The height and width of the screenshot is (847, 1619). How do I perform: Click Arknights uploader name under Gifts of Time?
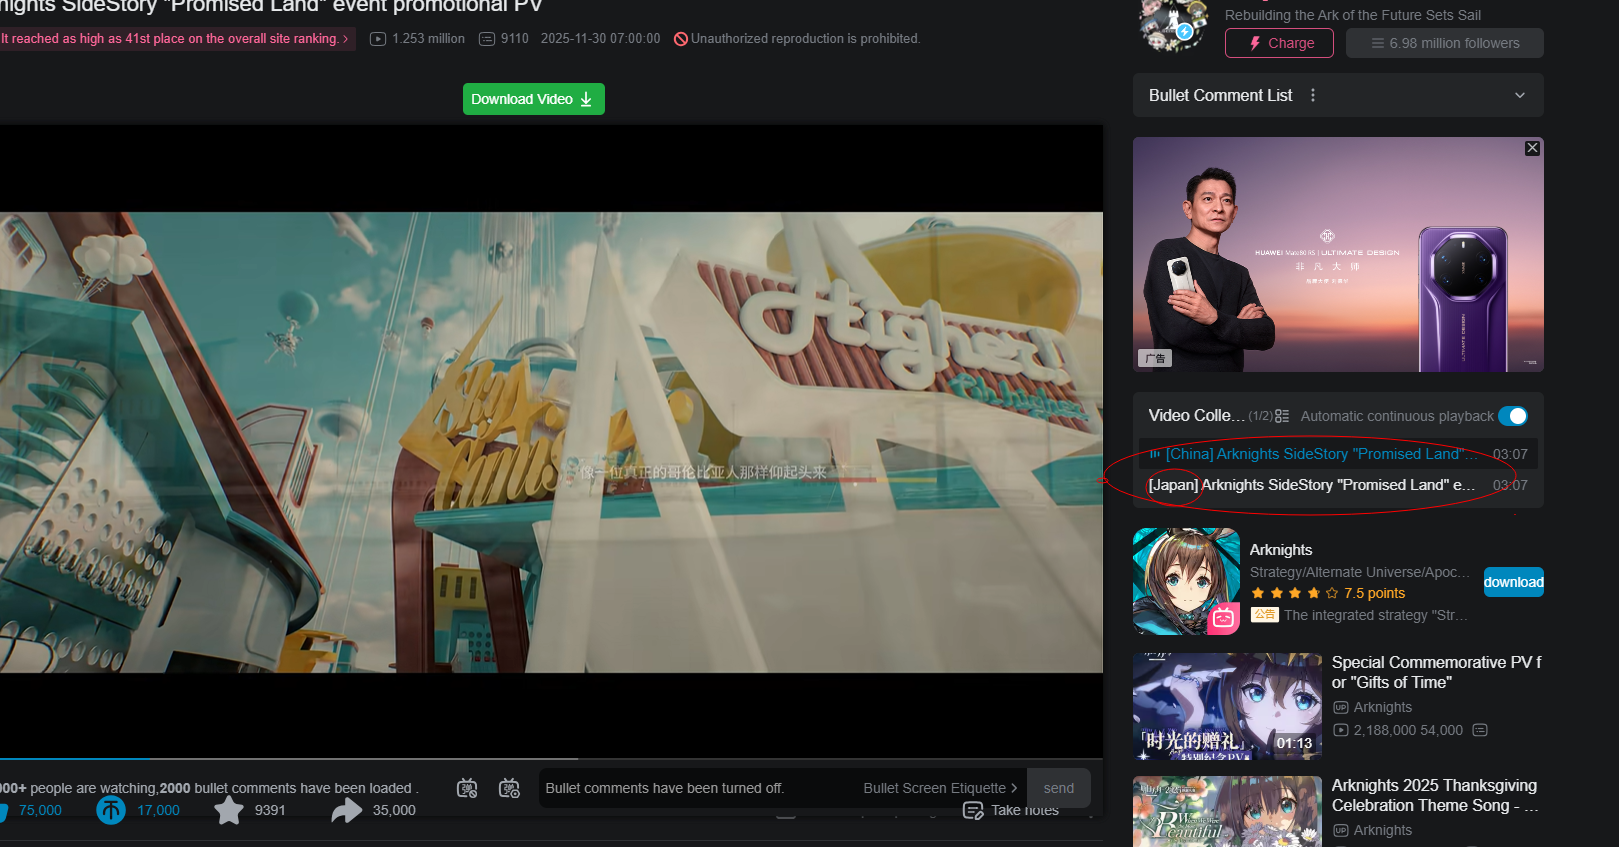tap(1383, 707)
